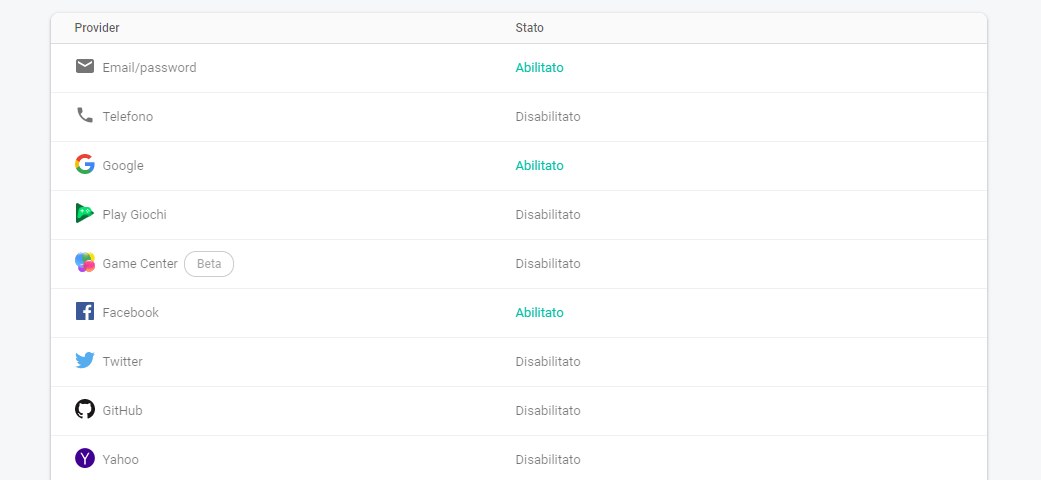This screenshot has width=1041, height=480.
Task: Click the Facebook logo icon
Action: (x=85, y=311)
